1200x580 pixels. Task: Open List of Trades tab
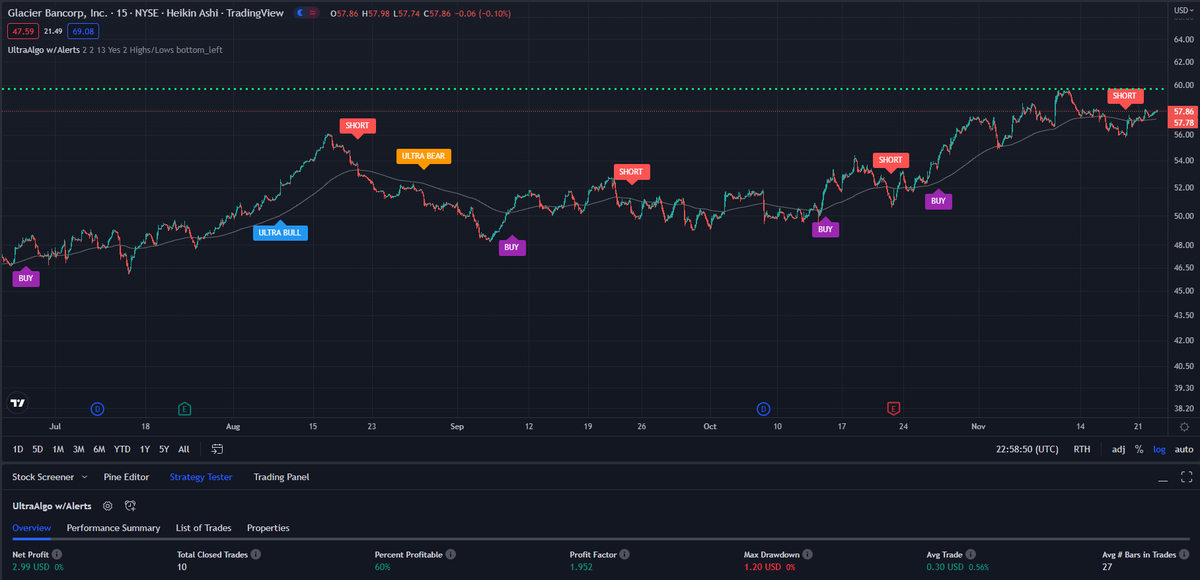pos(203,527)
